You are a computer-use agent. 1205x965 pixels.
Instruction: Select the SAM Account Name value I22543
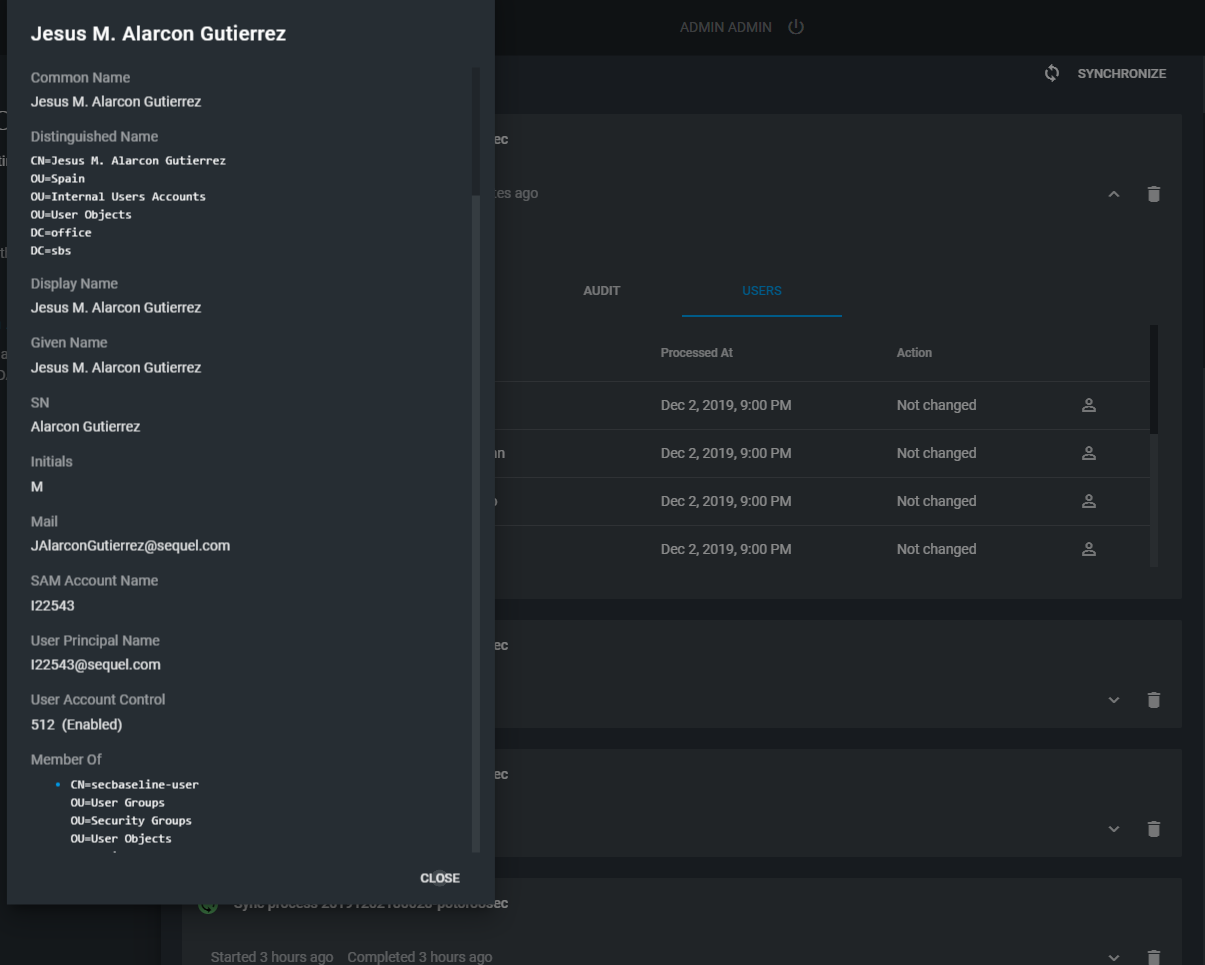(x=53, y=605)
